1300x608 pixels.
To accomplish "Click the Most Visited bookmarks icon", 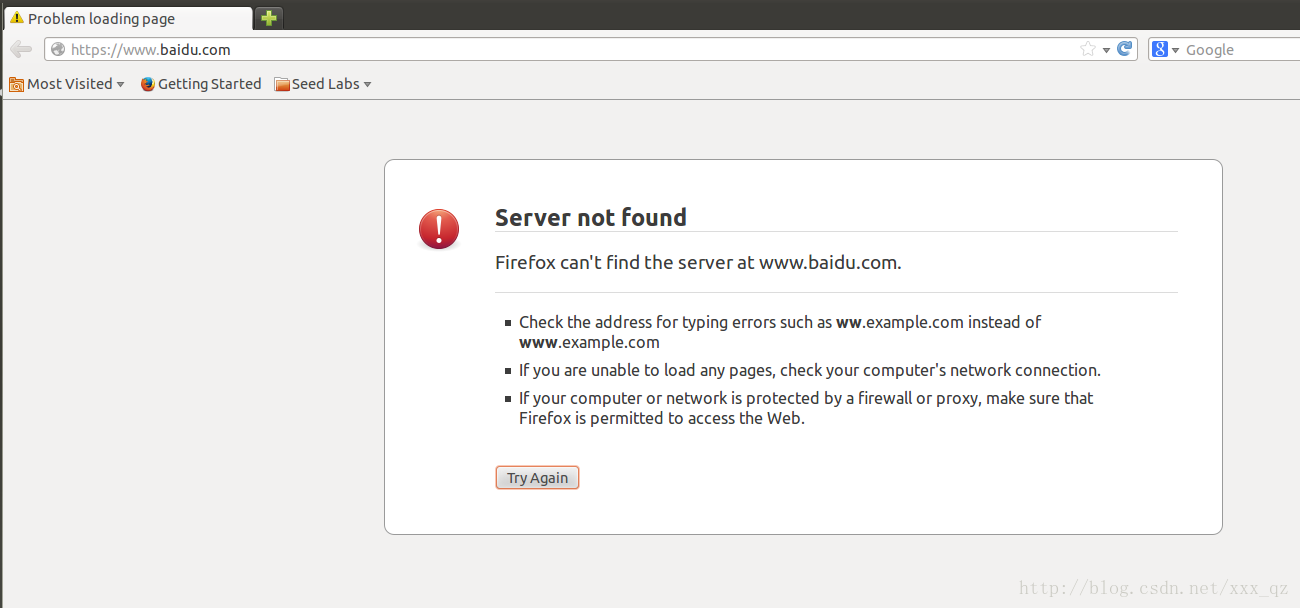I will [x=16, y=84].
